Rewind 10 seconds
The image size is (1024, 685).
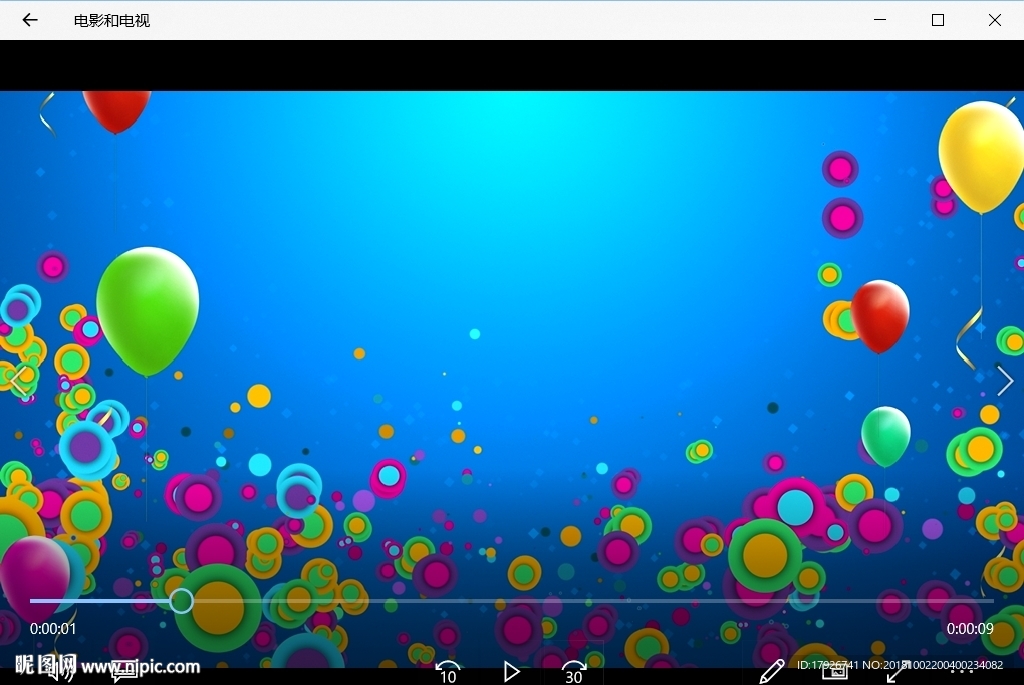[x=448, y=672]
